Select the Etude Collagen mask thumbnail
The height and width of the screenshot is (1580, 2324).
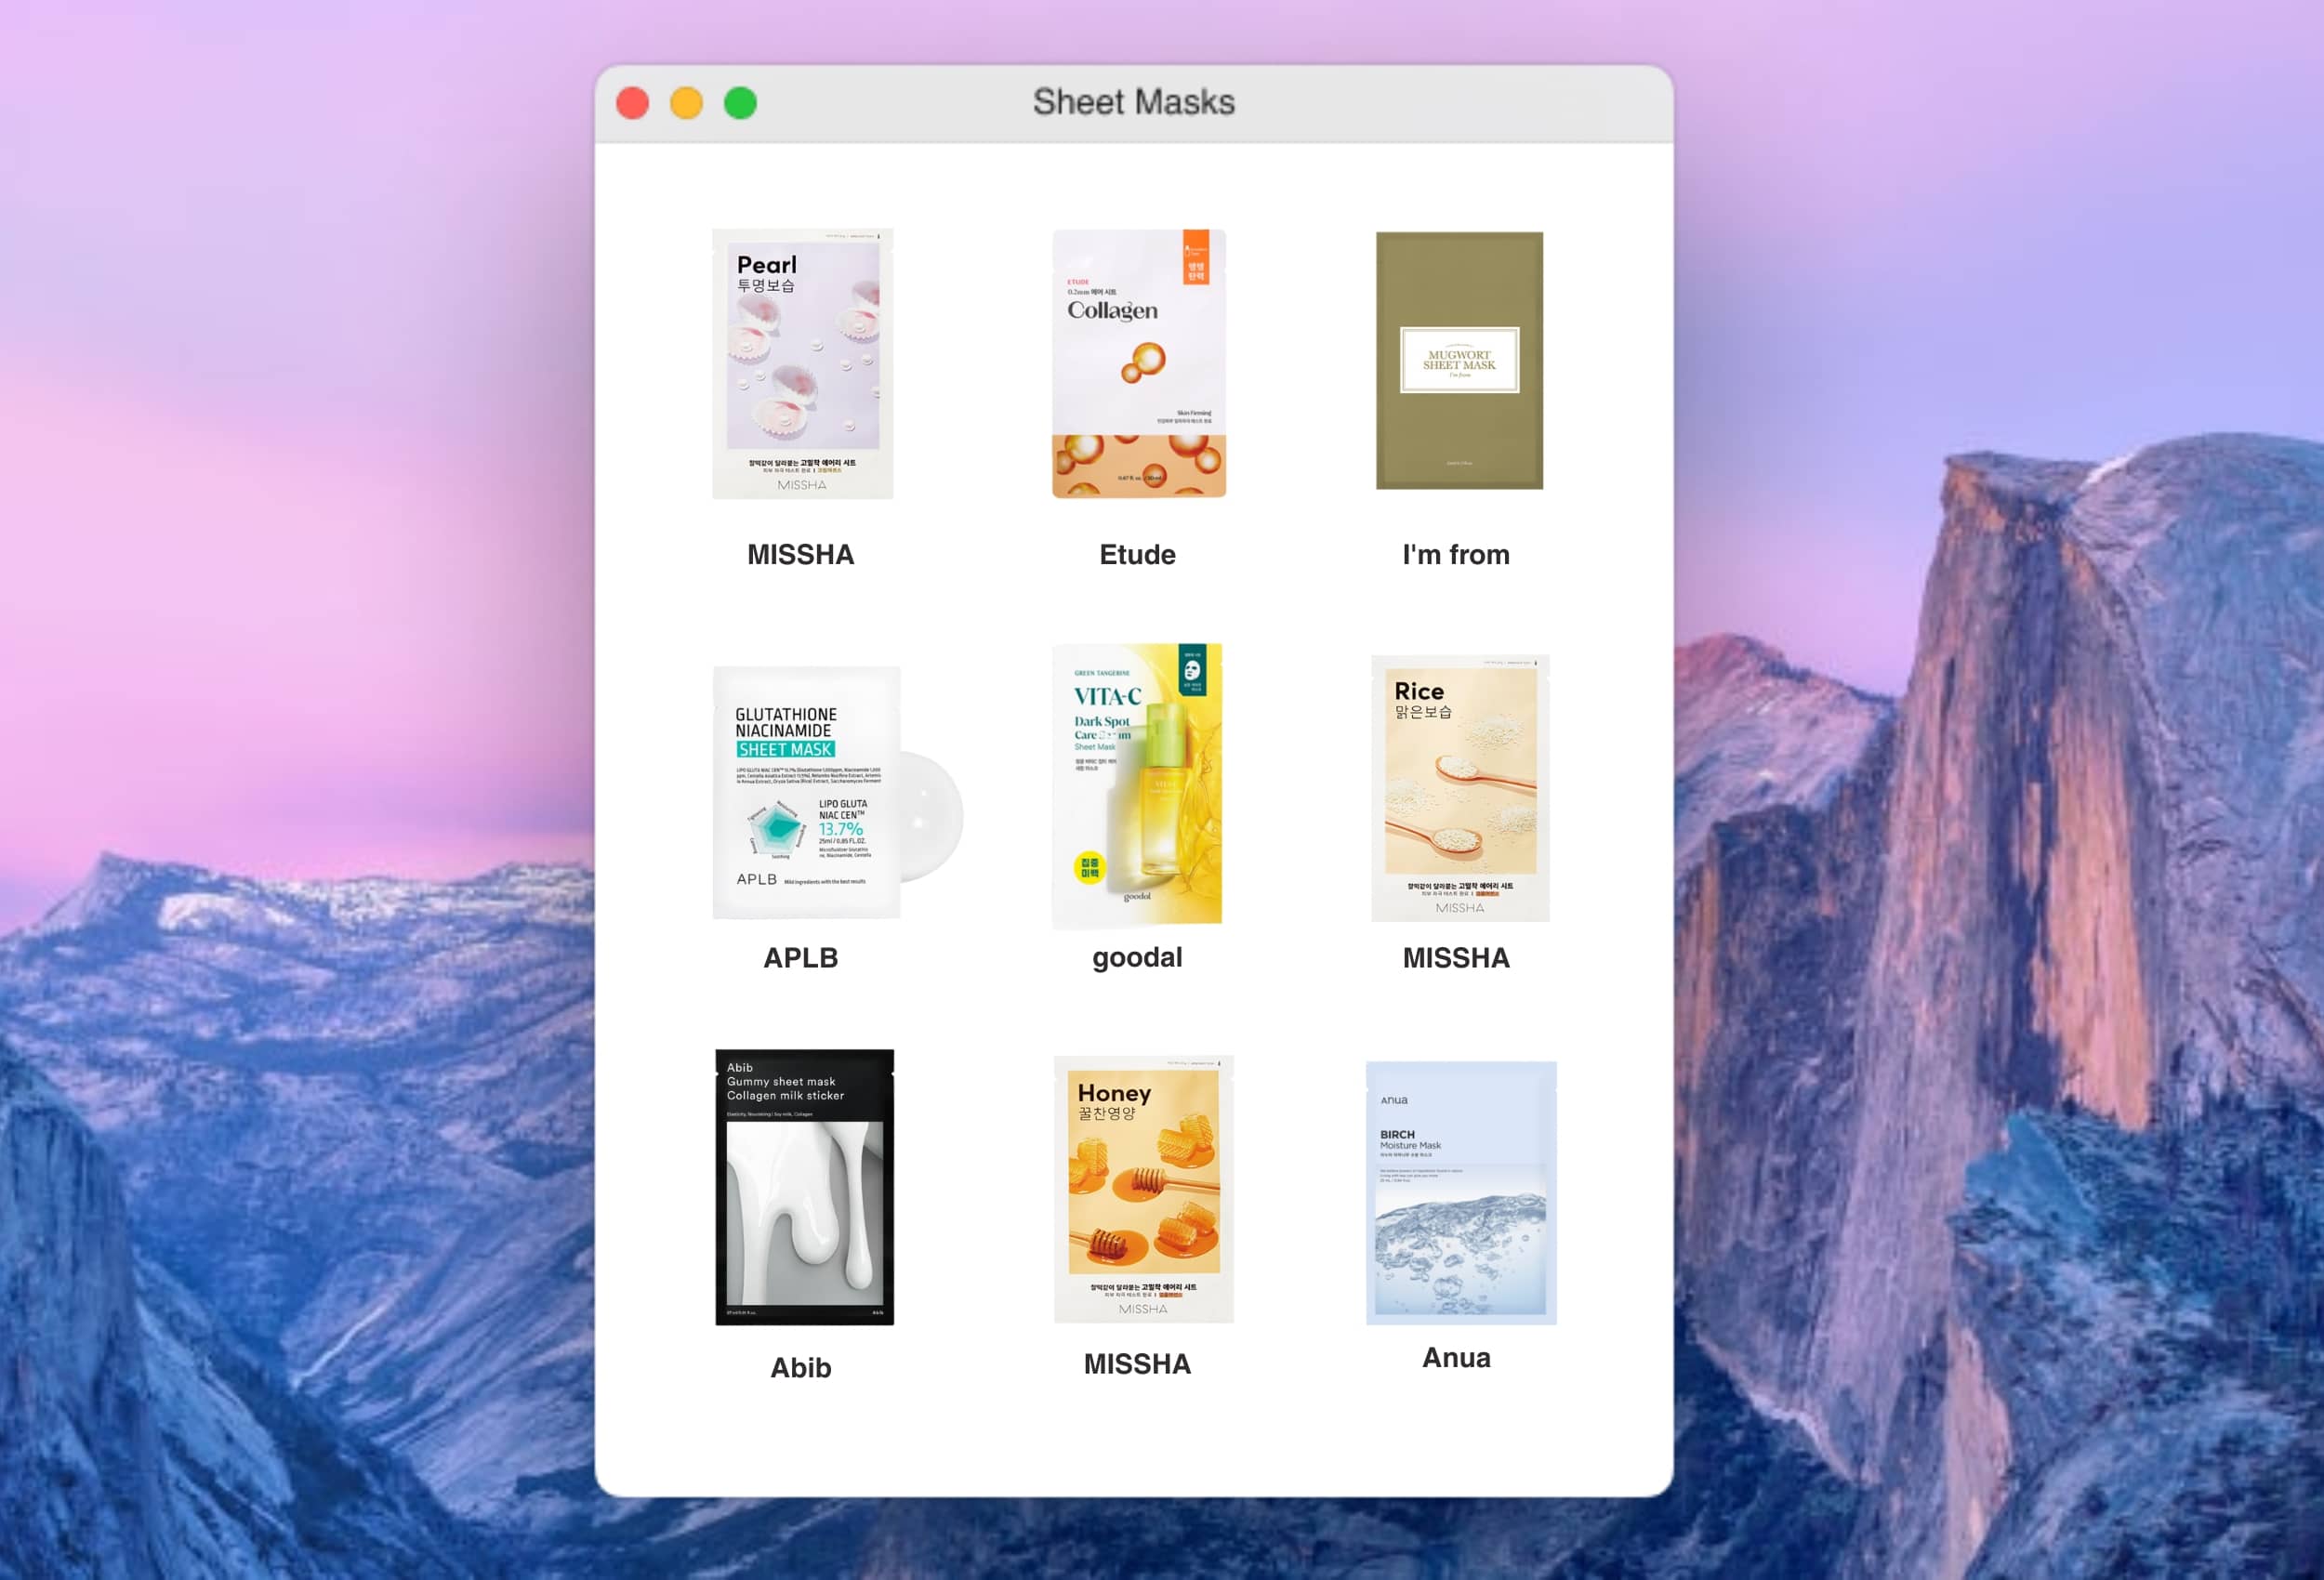[1138, 363]
